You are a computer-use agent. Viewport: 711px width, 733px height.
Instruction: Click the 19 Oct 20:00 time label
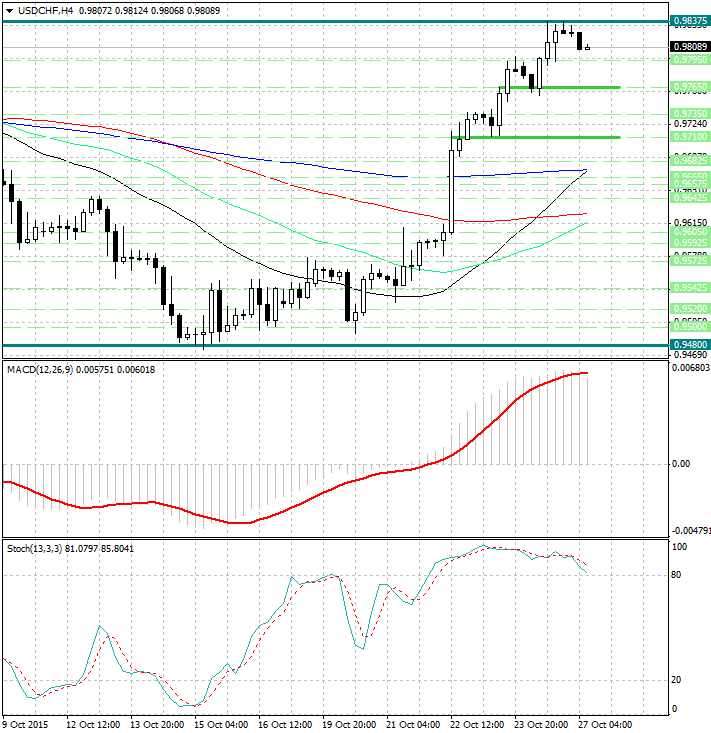pyautogui.click(x=349, y=725)
